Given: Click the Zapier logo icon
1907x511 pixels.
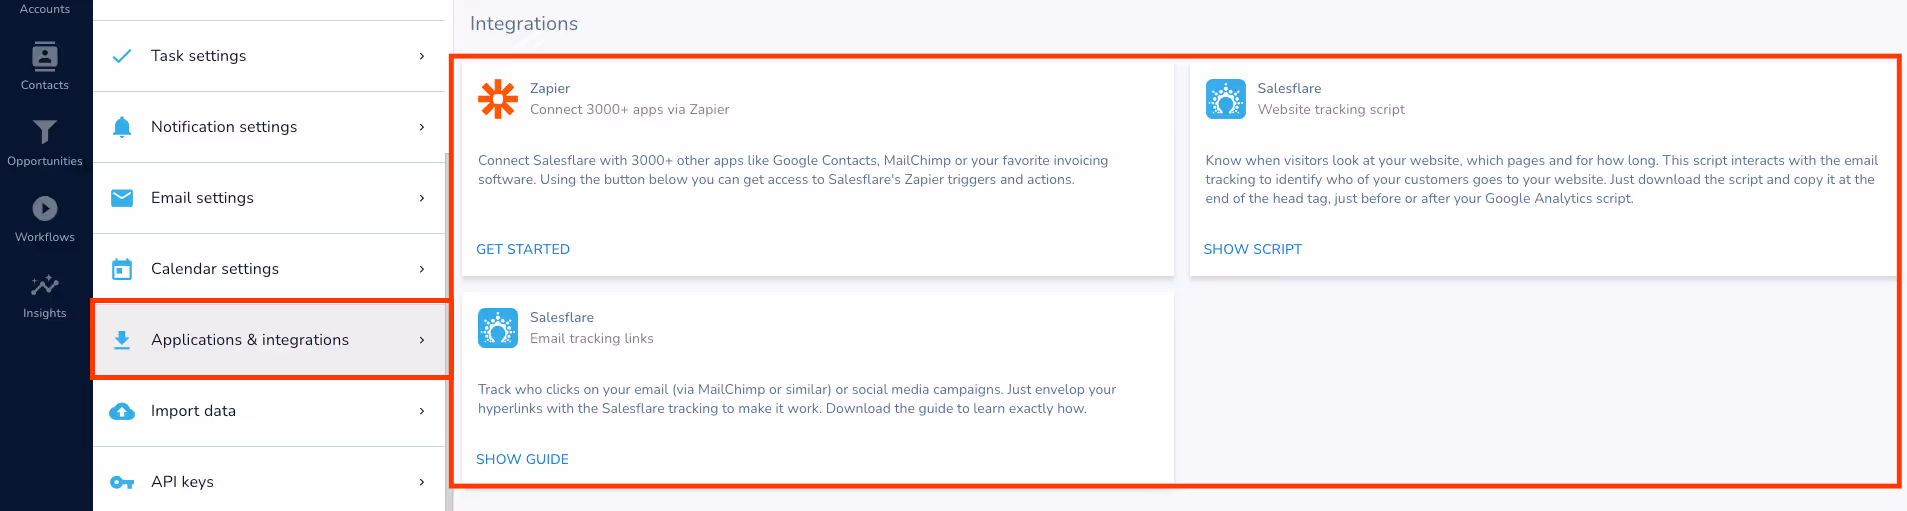Looking at the screenshot, I should click(498, 99).
